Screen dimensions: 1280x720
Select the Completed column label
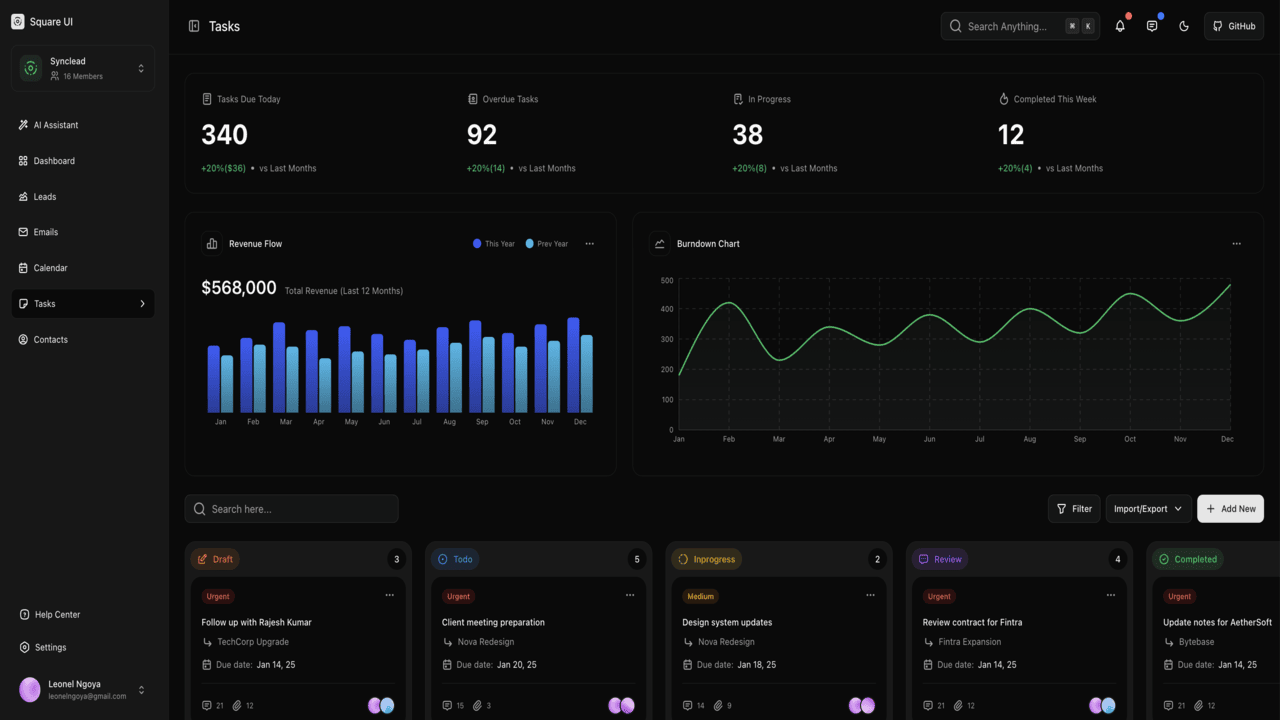[x=1187, y=559]
